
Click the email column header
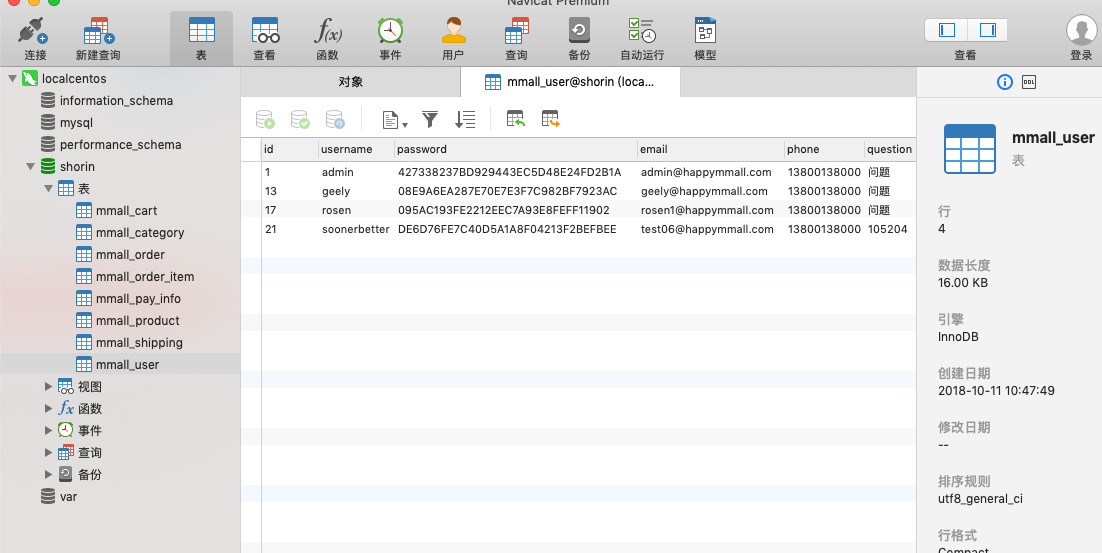(x=711, y=149)
